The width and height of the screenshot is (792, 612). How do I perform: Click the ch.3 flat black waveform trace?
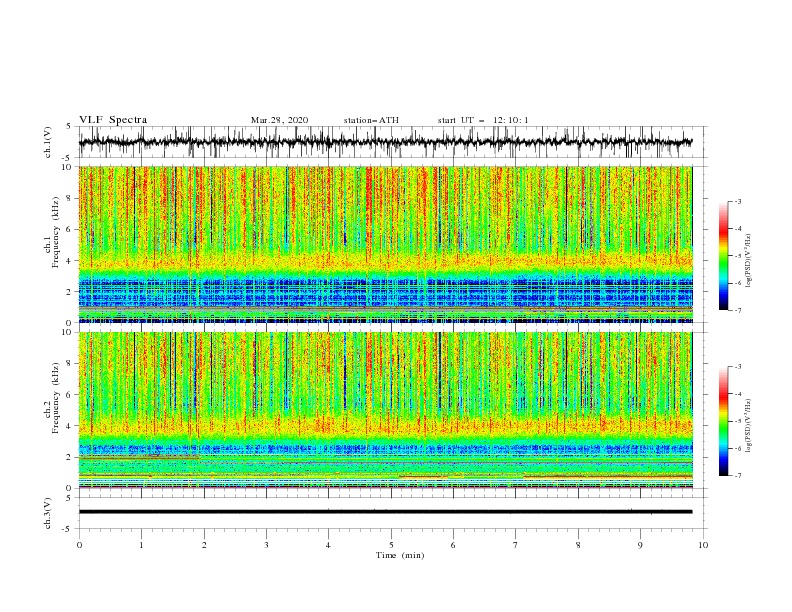[x=385, y=512]
